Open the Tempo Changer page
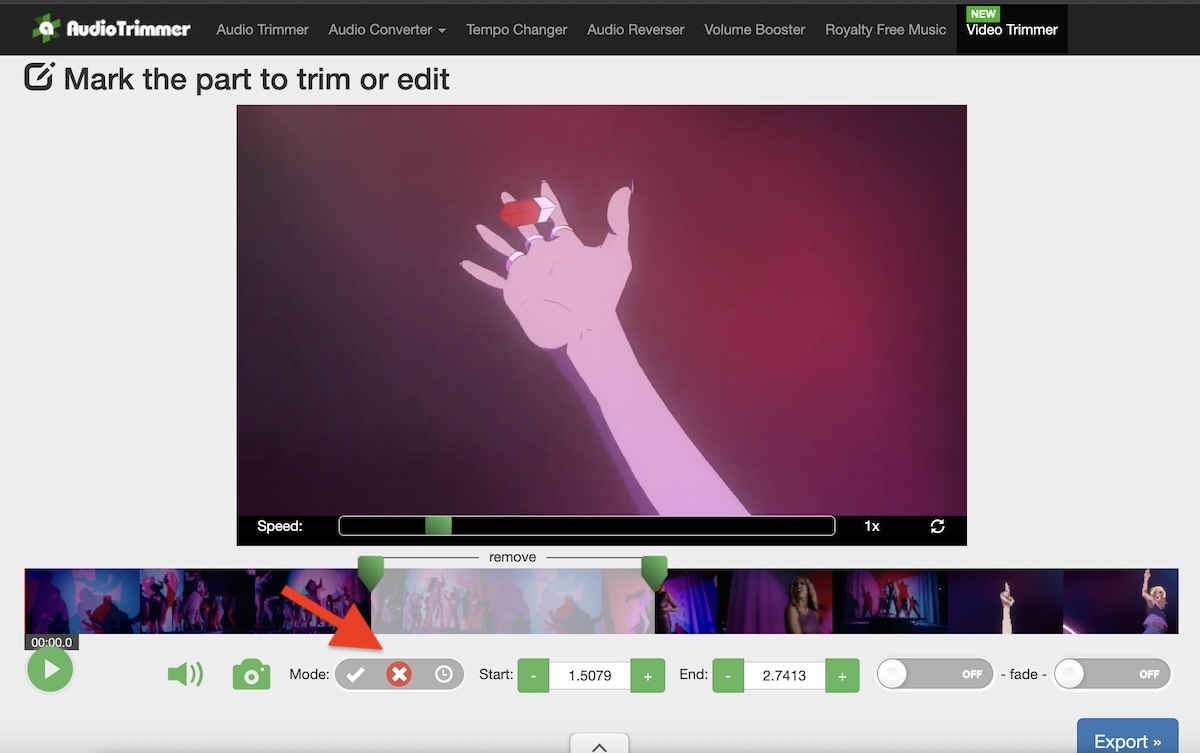This screenshot has height=753, width=1200. [x=516, y=29]
